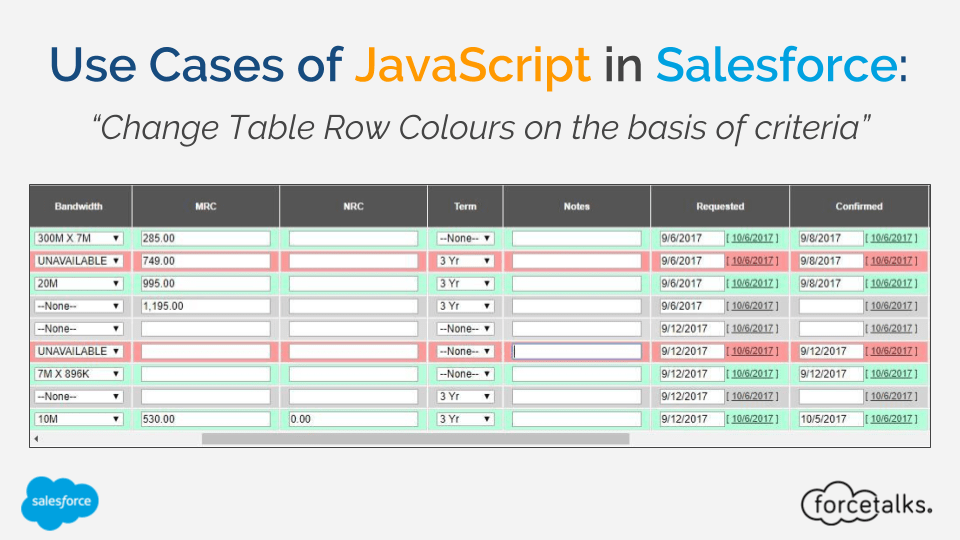Click the Requested column header

[720, 206]
